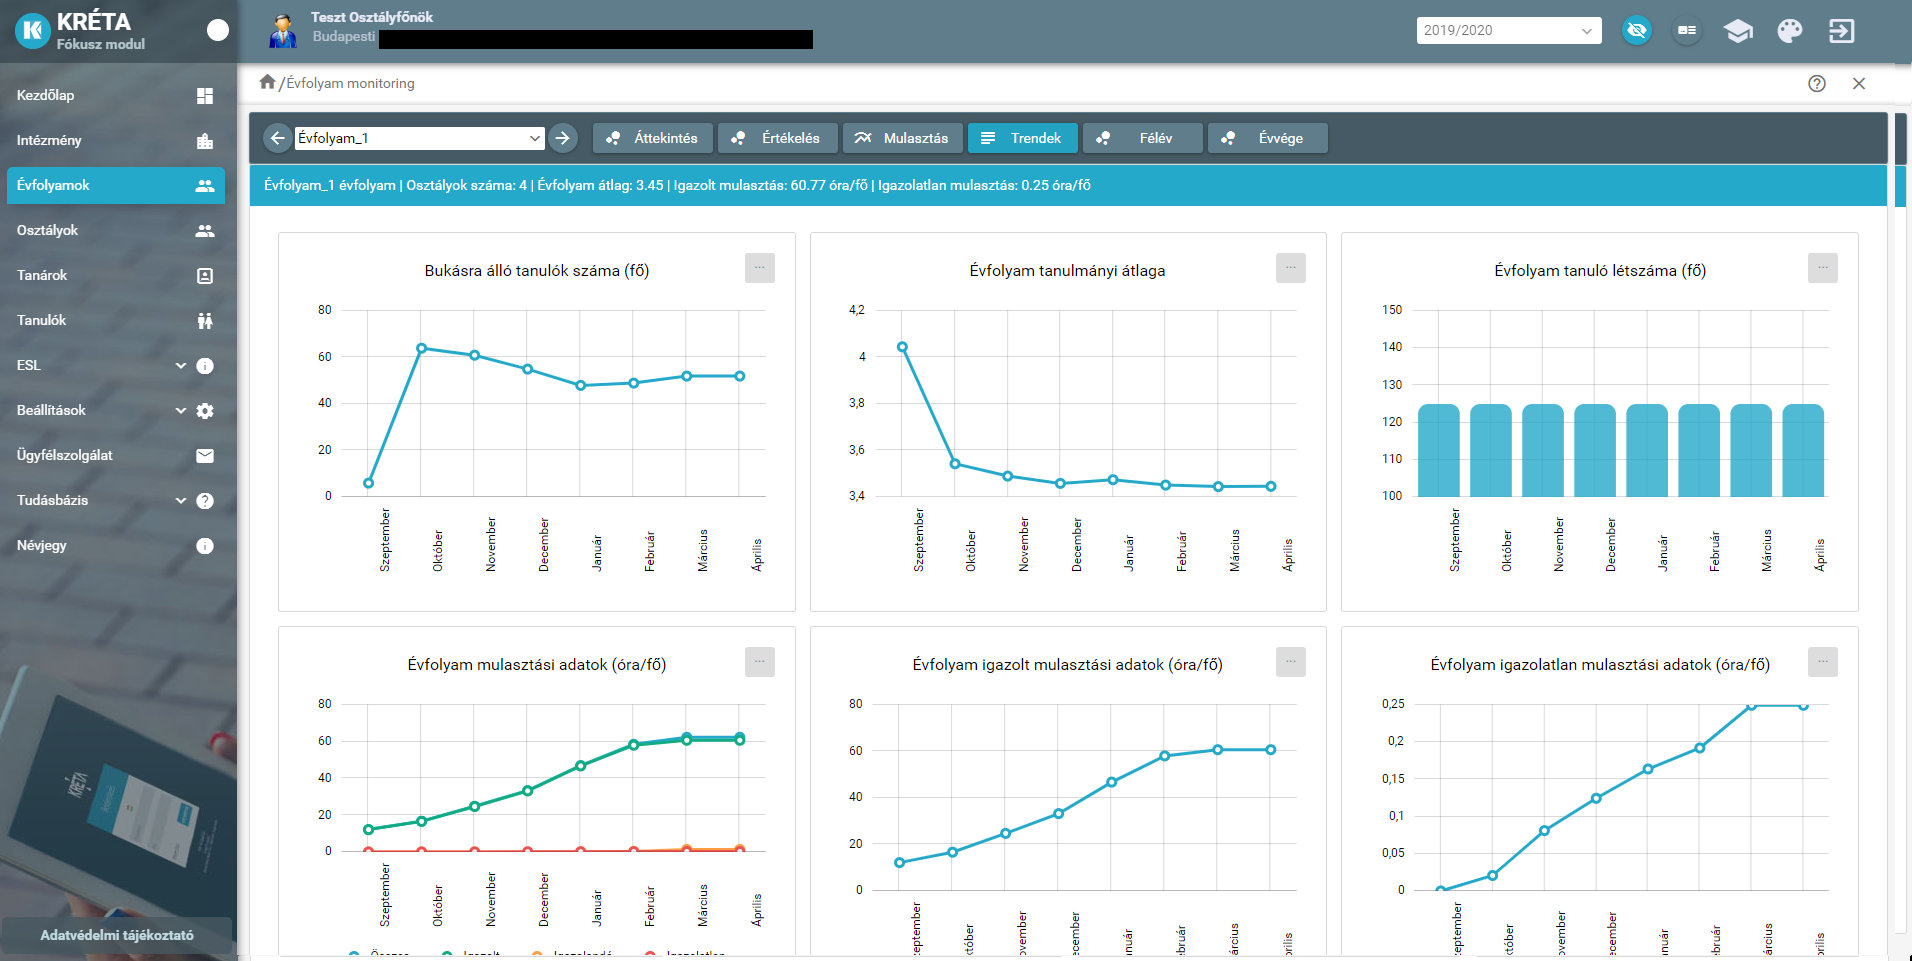Click the Beállítások gear icon
Screen dimensions: 1912x961
(x=205, y=411)
